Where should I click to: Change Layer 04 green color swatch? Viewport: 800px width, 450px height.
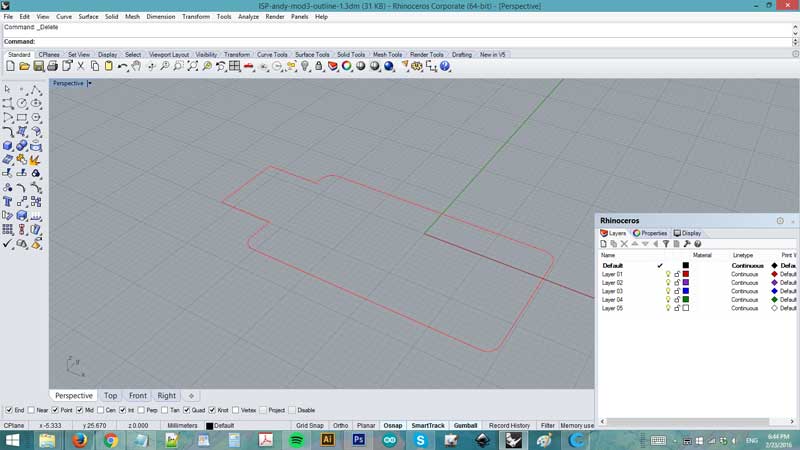point(686,299)
